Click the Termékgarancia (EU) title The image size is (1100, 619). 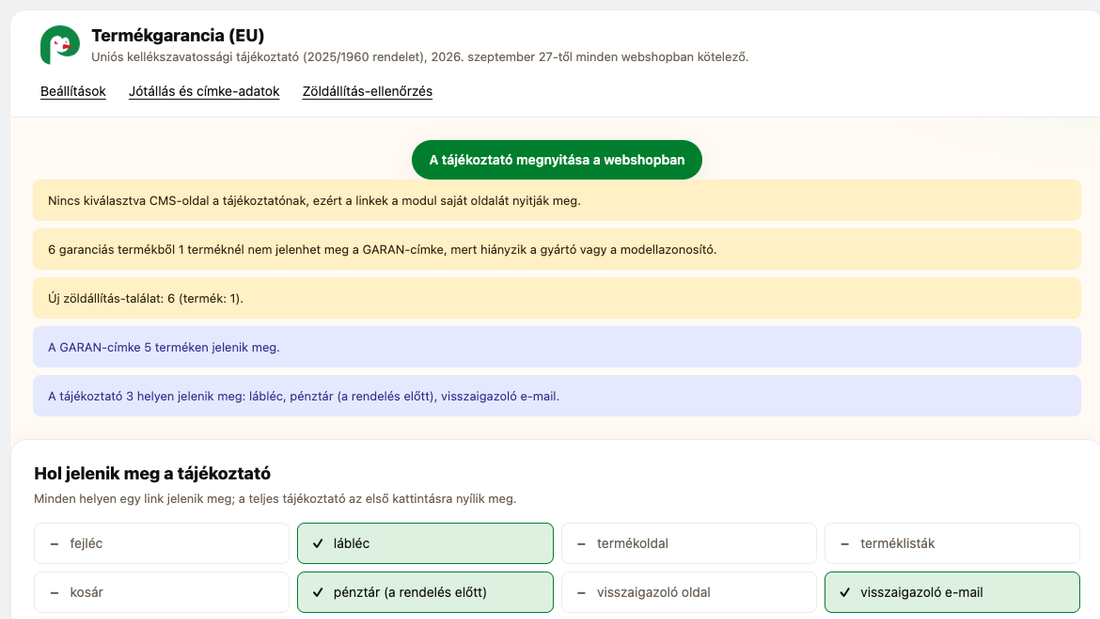[x=178, y=35]
